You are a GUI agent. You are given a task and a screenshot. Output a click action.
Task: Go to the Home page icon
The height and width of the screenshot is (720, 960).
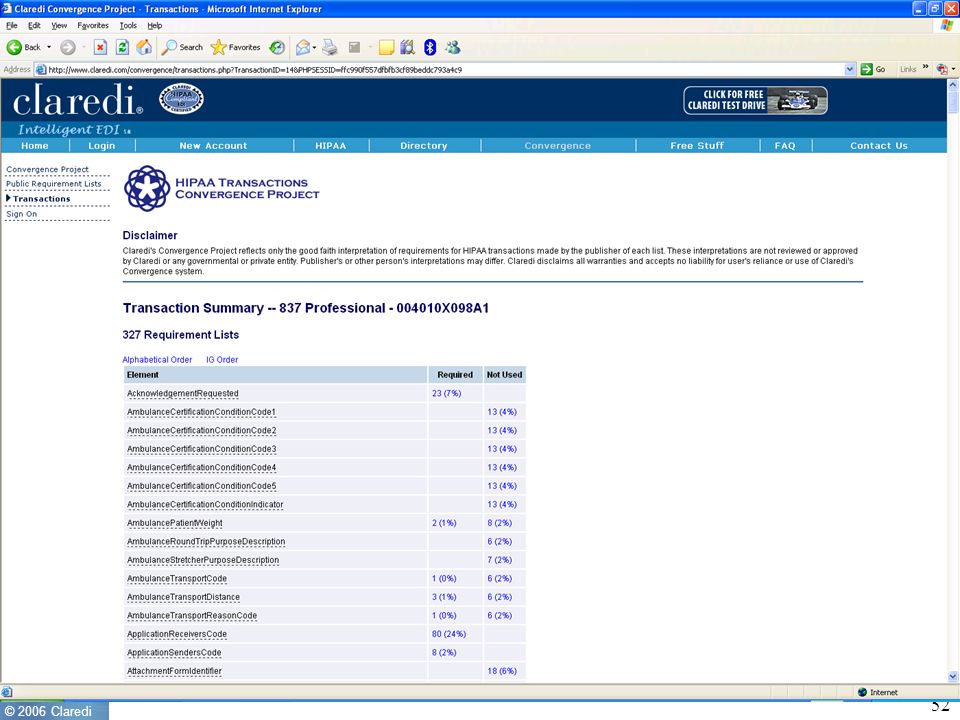tap(144, 47)
